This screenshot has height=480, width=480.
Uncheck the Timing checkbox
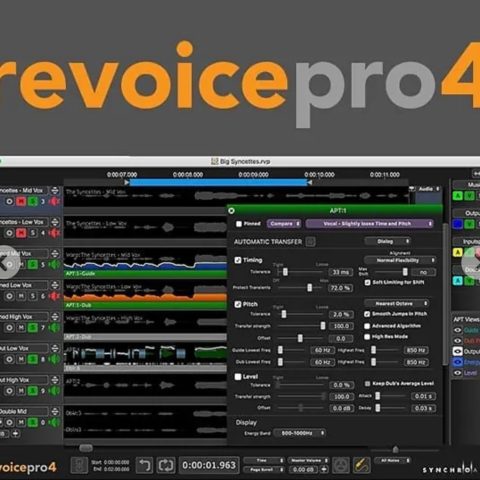[x=238, y=260]
